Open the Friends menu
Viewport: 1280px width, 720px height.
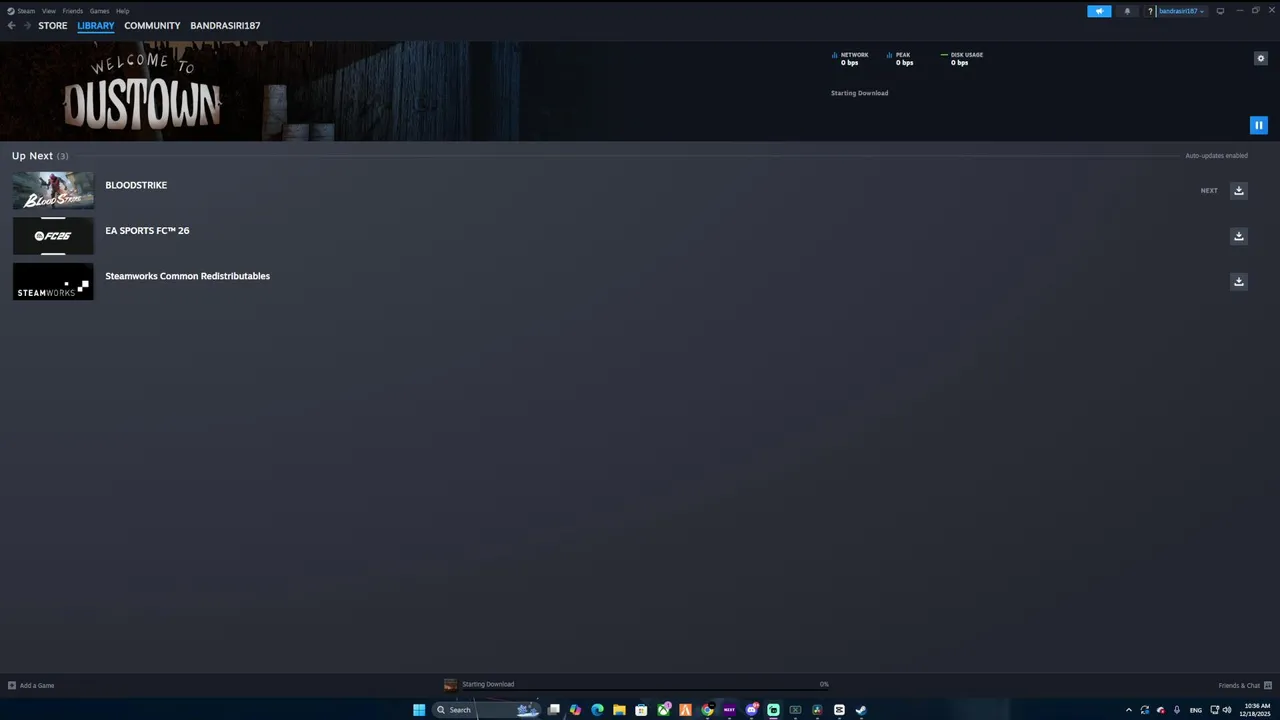tap(73, 11)
